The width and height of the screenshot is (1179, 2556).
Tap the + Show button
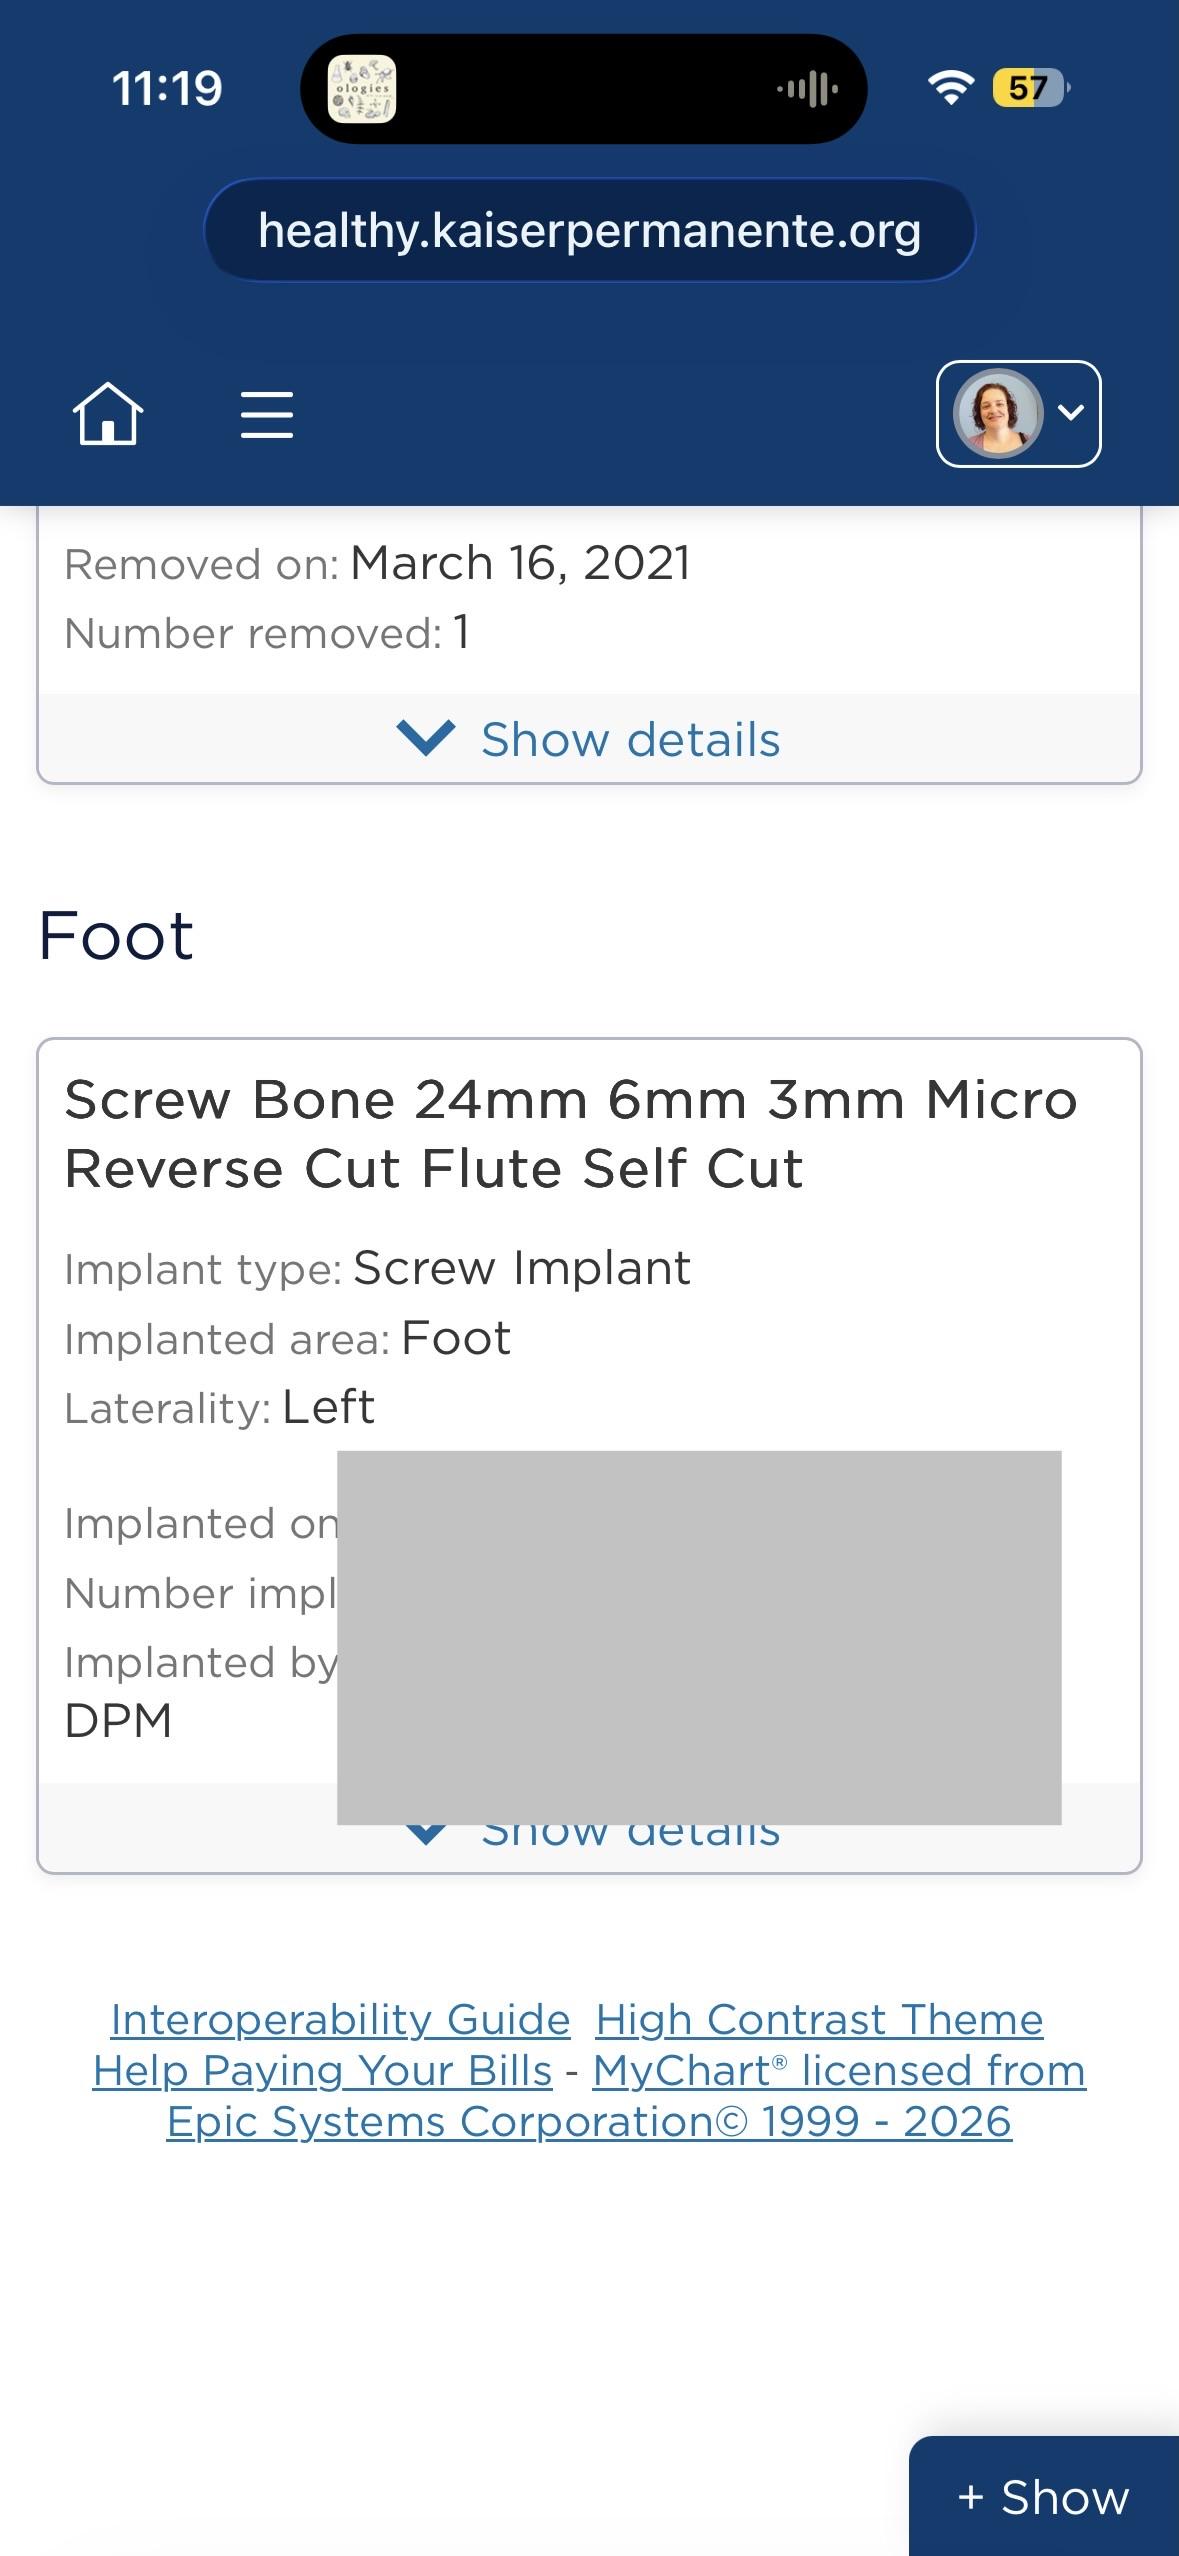(x=1044, y=2496)
